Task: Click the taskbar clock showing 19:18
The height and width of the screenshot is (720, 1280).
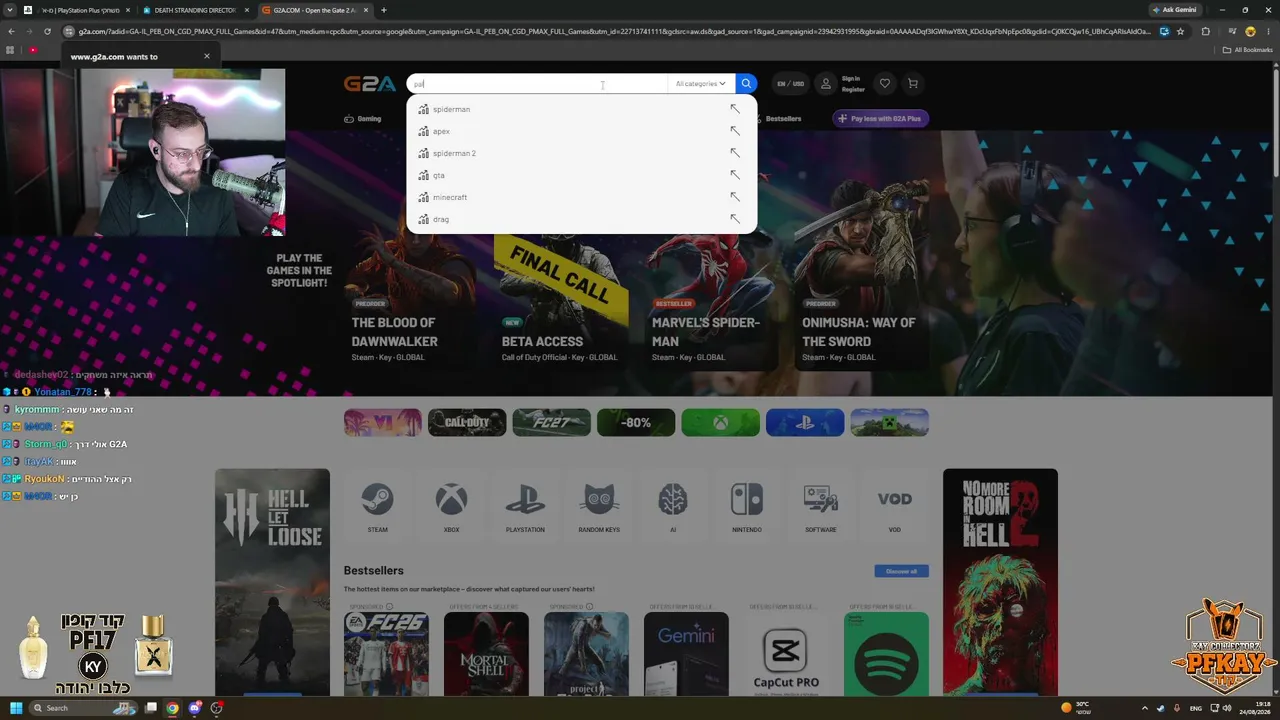Action: 1256,708
